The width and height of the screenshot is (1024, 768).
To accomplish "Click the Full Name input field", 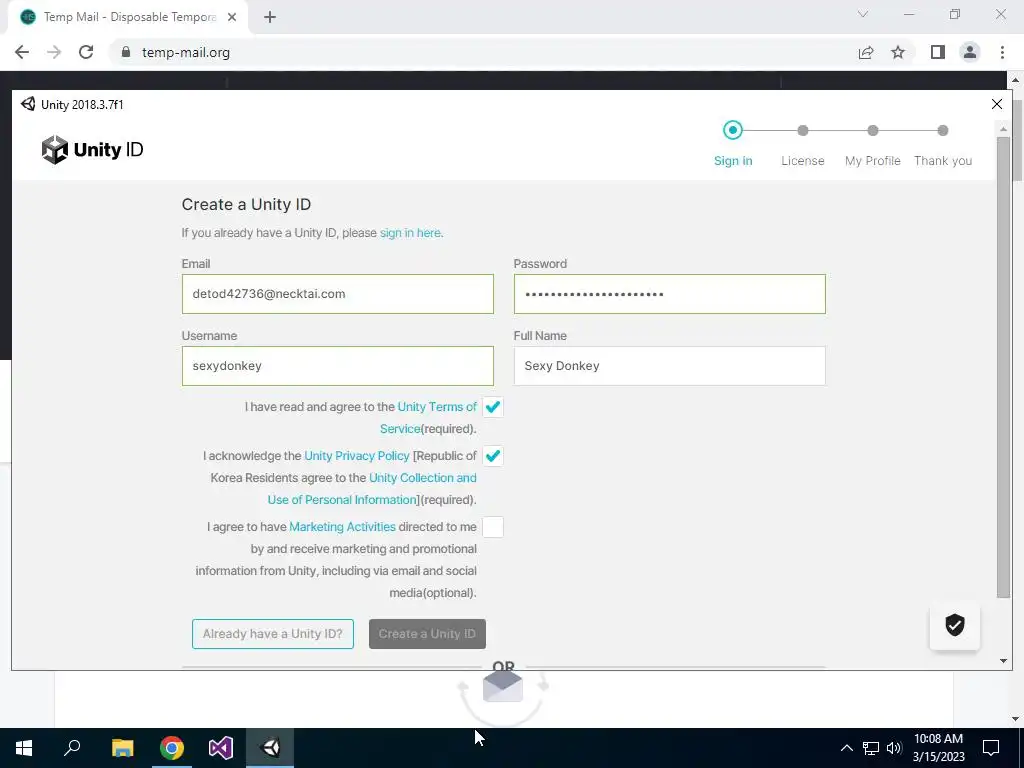I will tap(669, 366).
